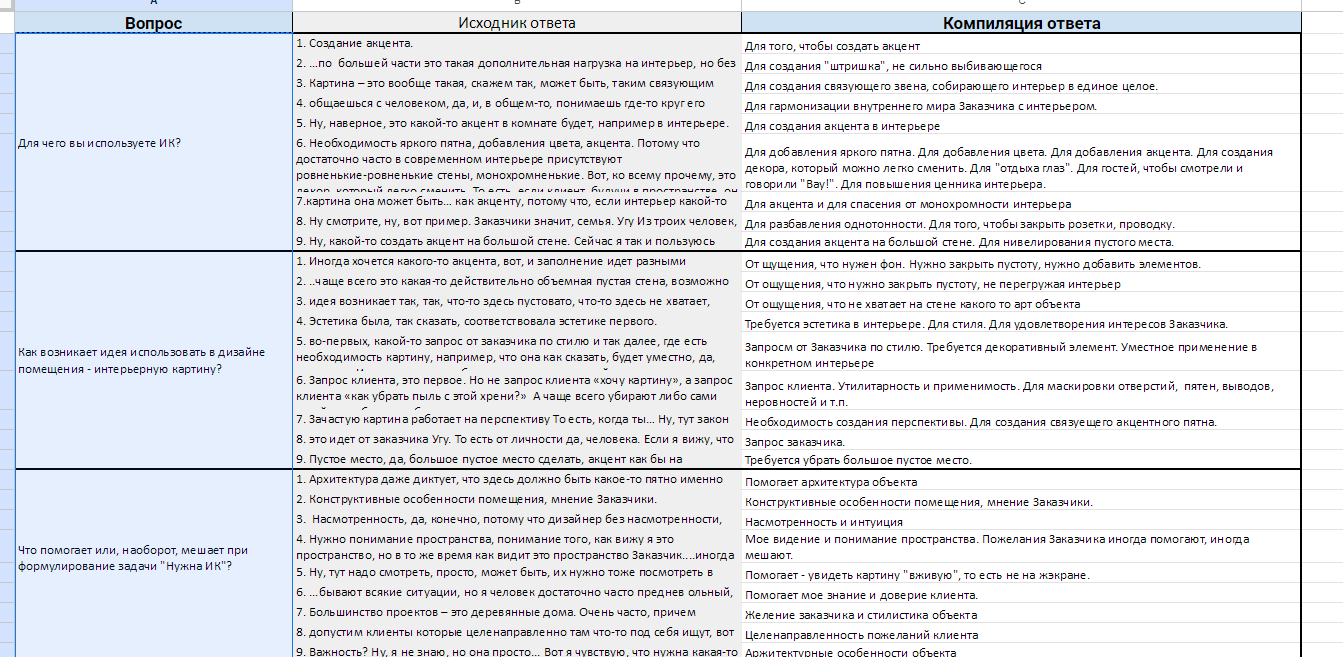Click cell starting "7. Большинство проектов"
The width and height of the screenshot is (1343, 657).
[x=517, y=612]
